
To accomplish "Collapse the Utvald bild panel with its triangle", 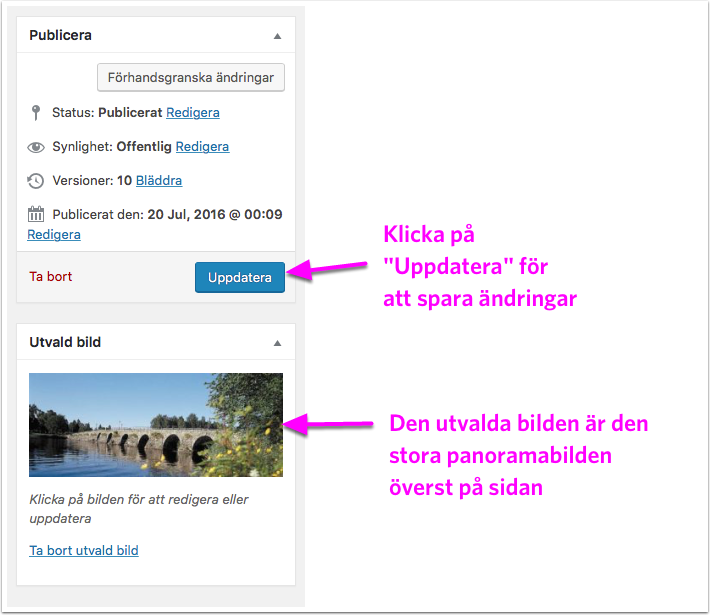I will 277,343.
